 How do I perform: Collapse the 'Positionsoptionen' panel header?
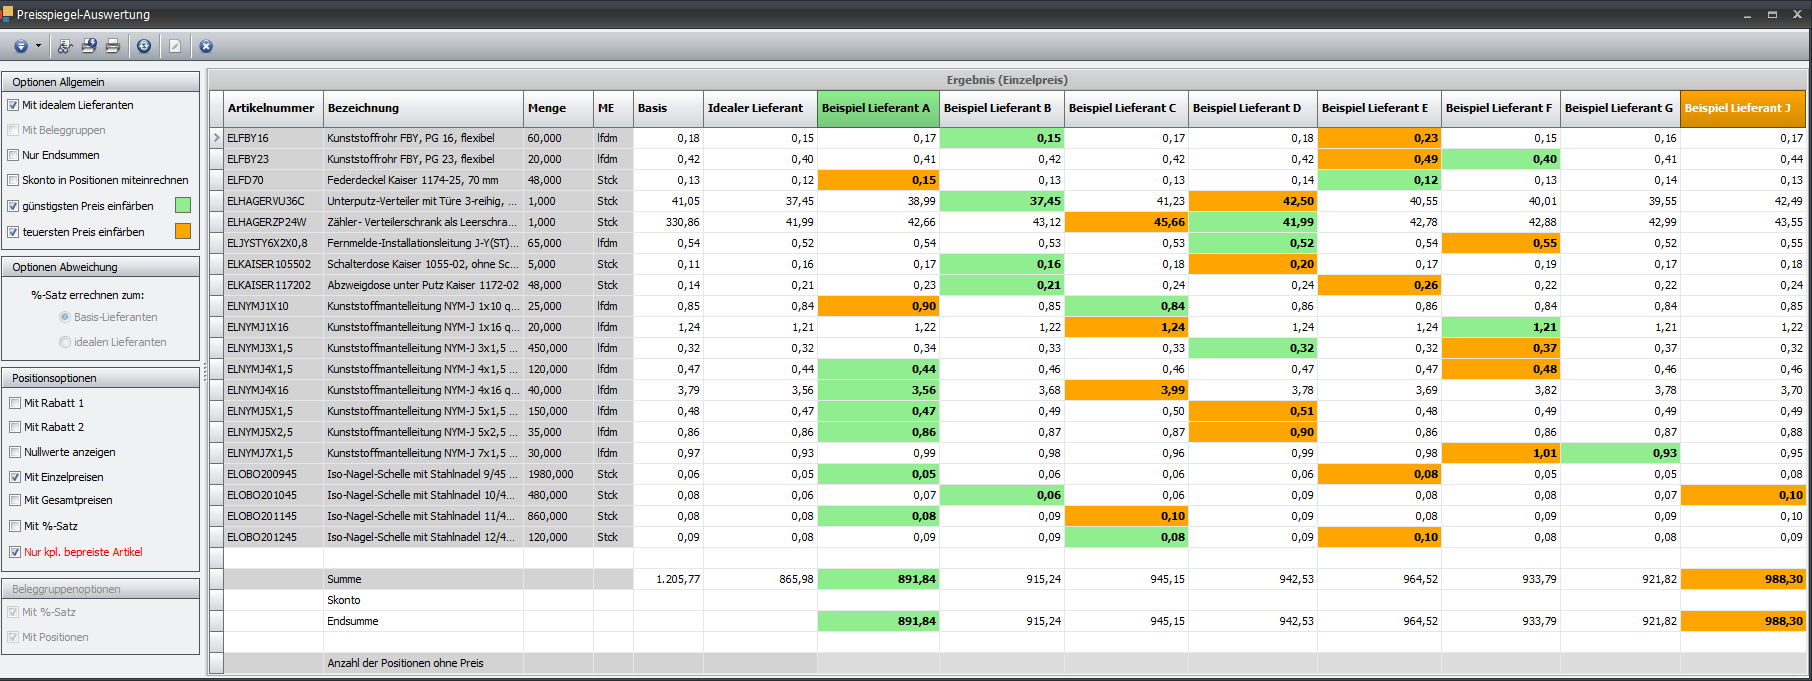click(x=100, y=378)
